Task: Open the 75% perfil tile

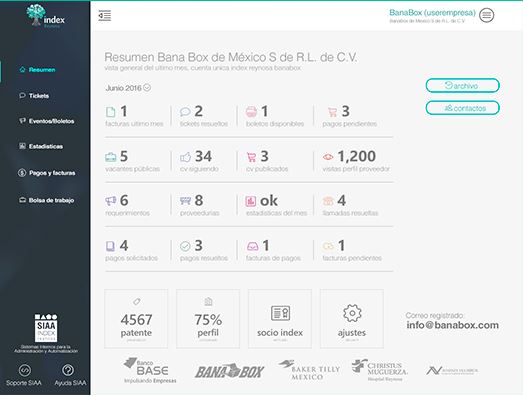Action: coord(208,319)
